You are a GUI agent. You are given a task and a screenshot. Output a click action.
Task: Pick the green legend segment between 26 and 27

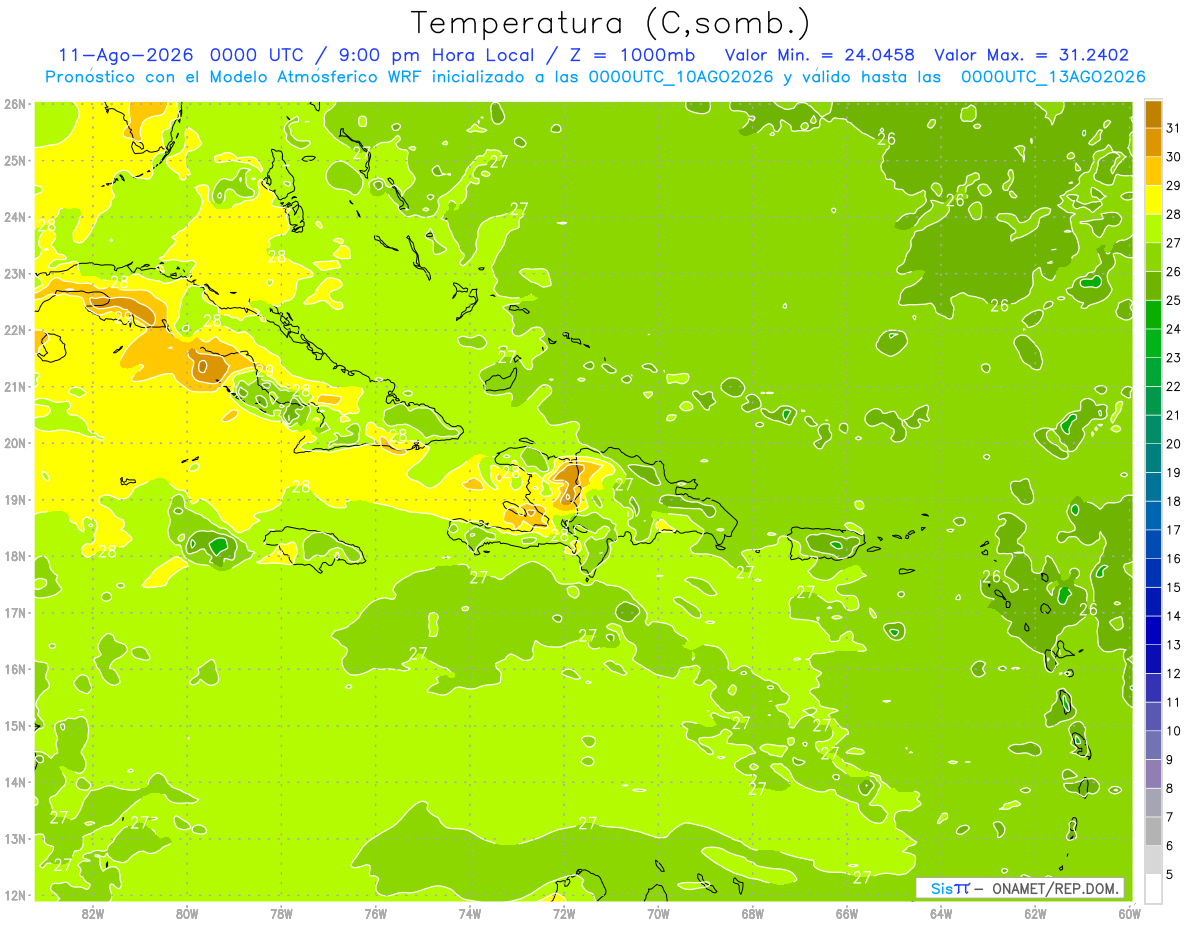click(x=1153, y=257)
